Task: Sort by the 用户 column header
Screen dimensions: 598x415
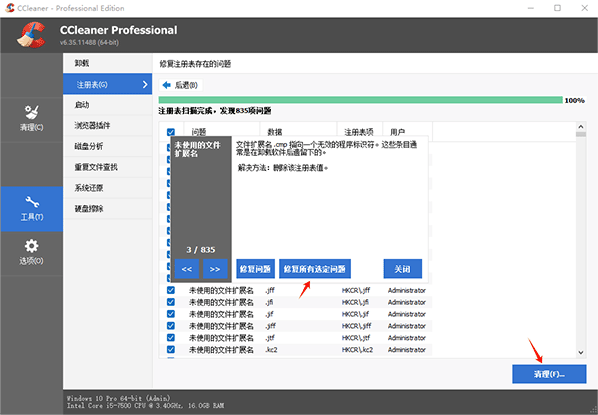Action: coord(407,132)
